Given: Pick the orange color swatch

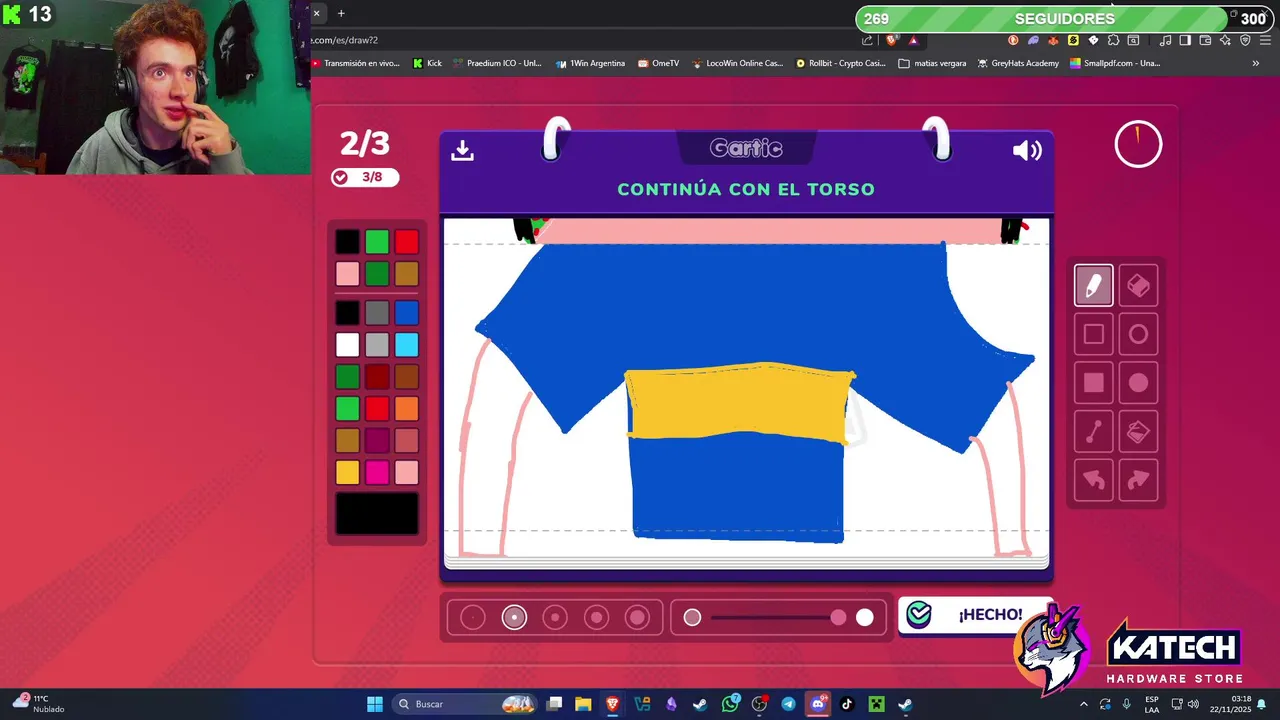Looking at the screenshot, I should tap(406, 408).
